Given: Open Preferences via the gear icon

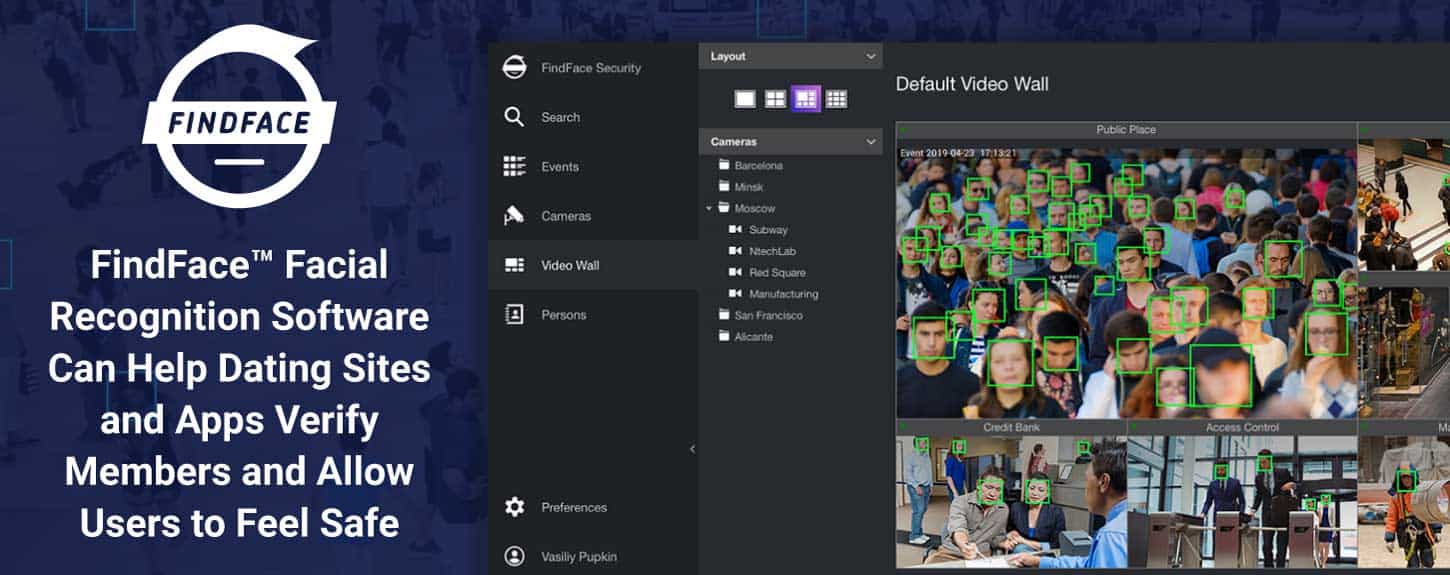Looking at the screenshot, I should [x=515, y=507].
